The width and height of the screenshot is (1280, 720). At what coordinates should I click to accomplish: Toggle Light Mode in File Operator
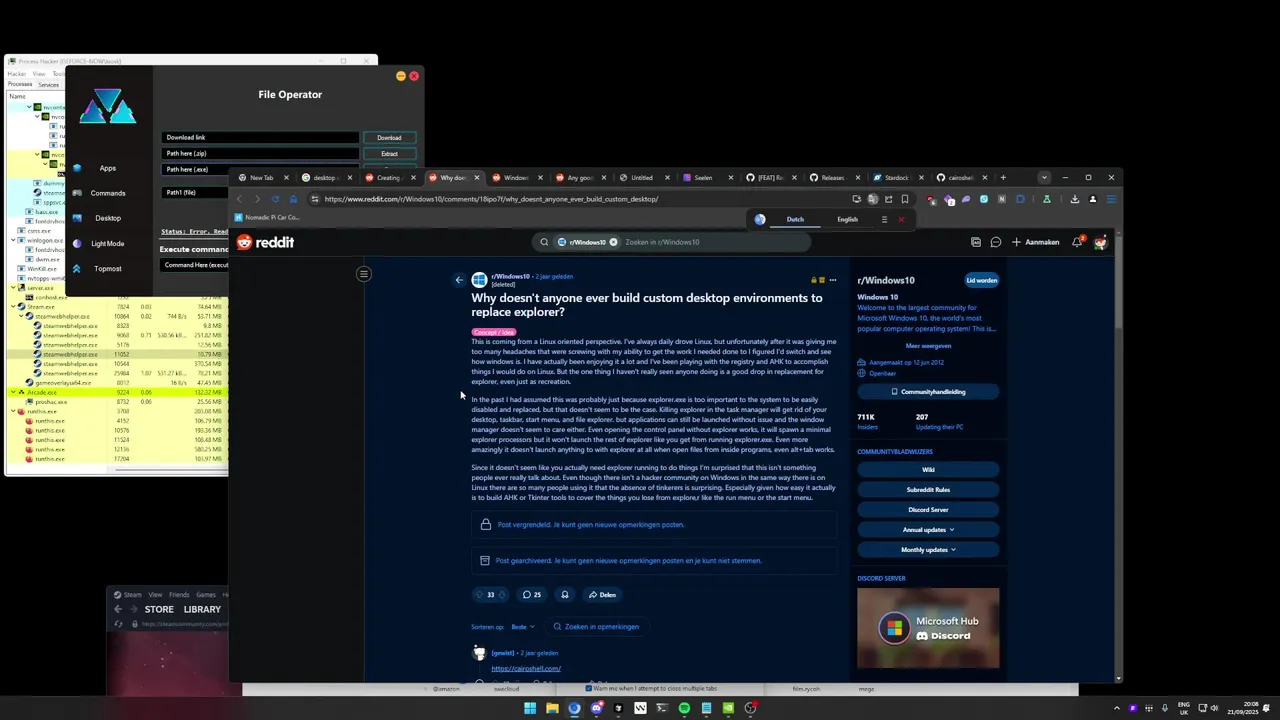coord(107,243)
